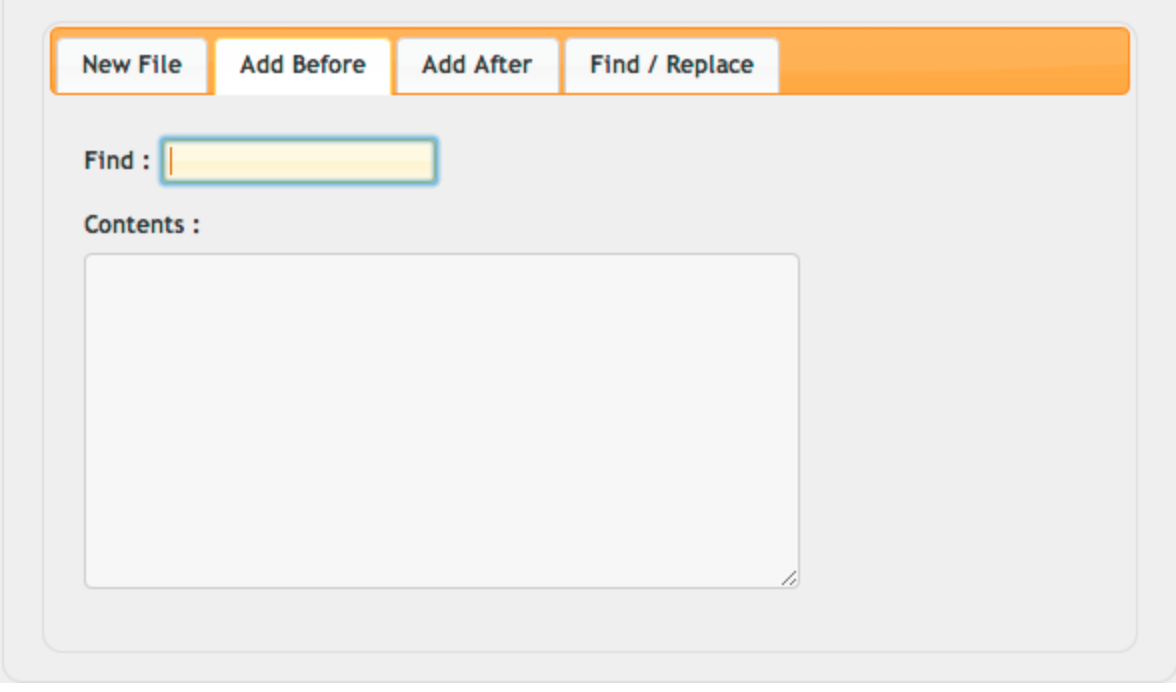Show the Find / Replace options
The image size is (1176, 692).
(x=671, y=65)
